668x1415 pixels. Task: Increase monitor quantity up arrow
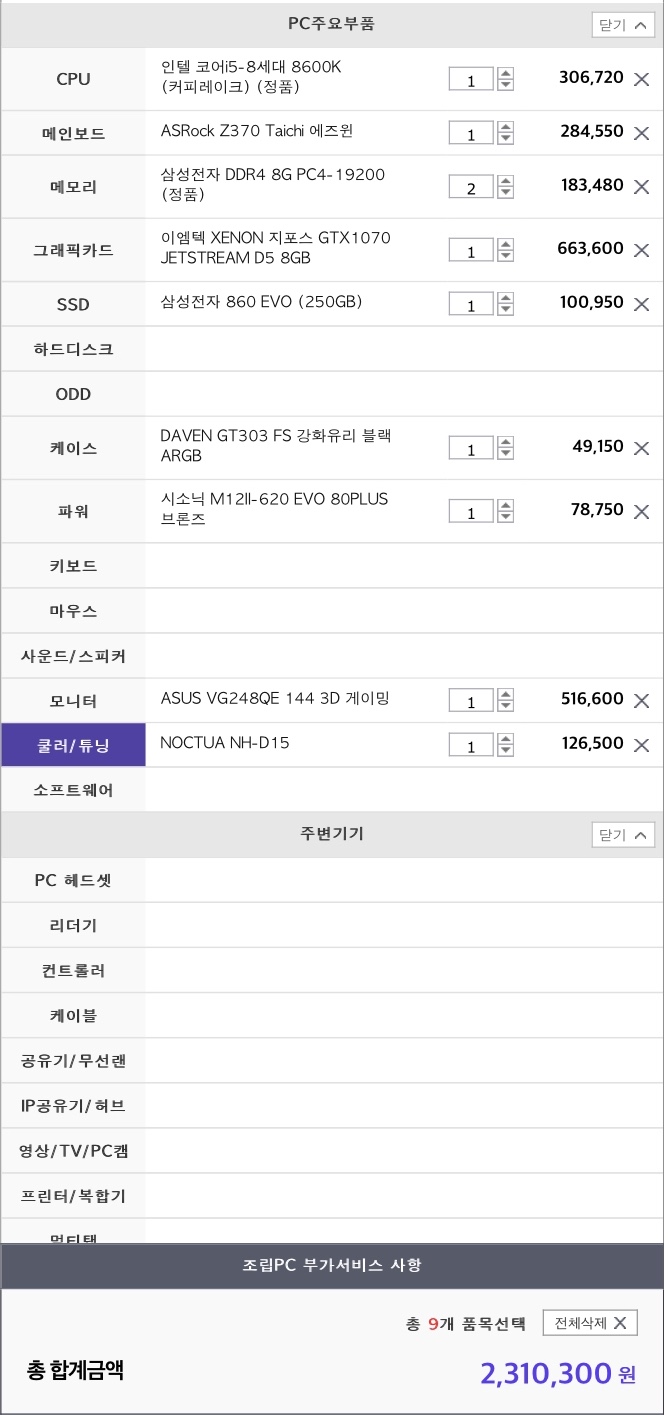click(505, 695)
